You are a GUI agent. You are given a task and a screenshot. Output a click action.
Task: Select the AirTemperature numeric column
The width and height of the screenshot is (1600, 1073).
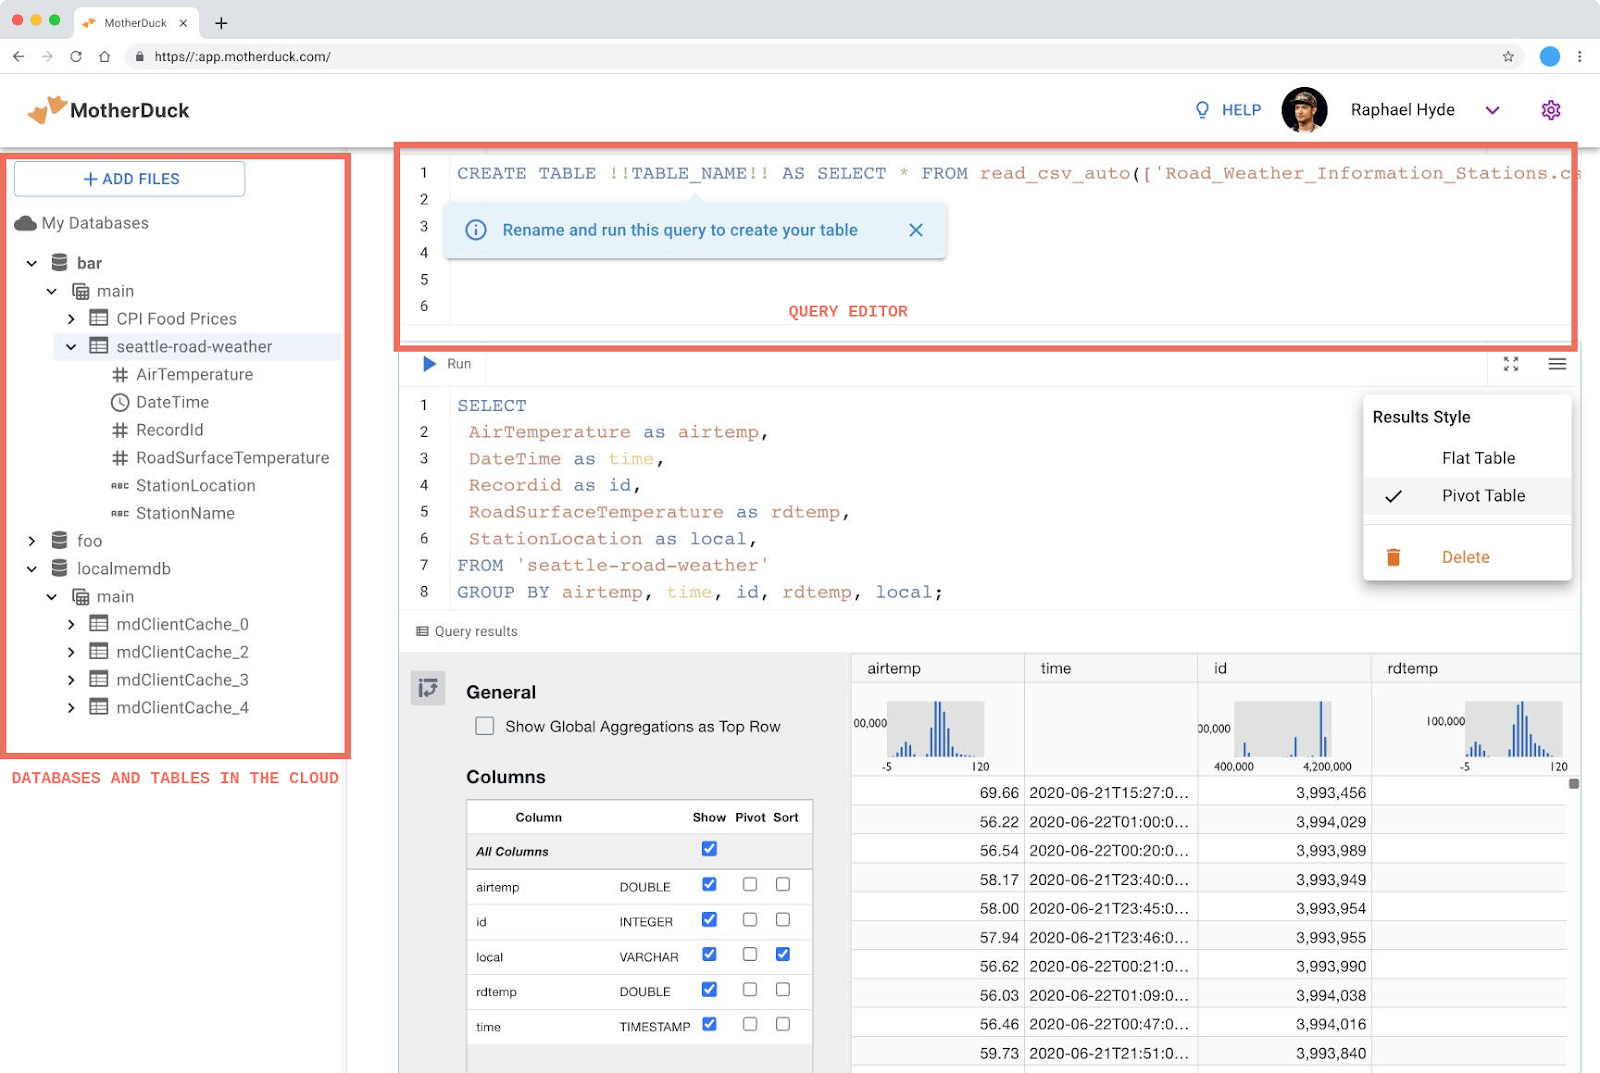pyautogui.click(x=194, y=375)
